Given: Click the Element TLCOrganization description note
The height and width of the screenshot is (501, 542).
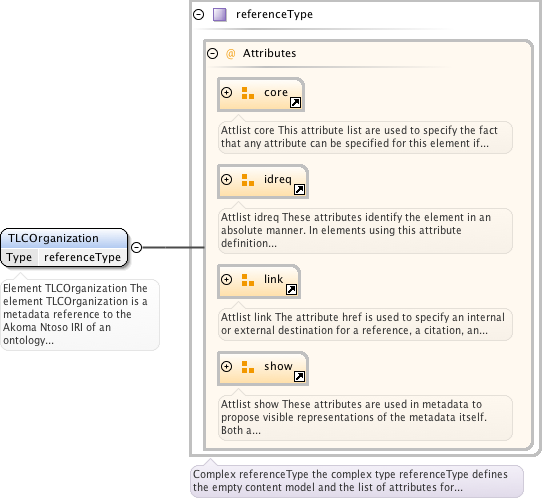Looking at the screenshot, I should [80, 315].
